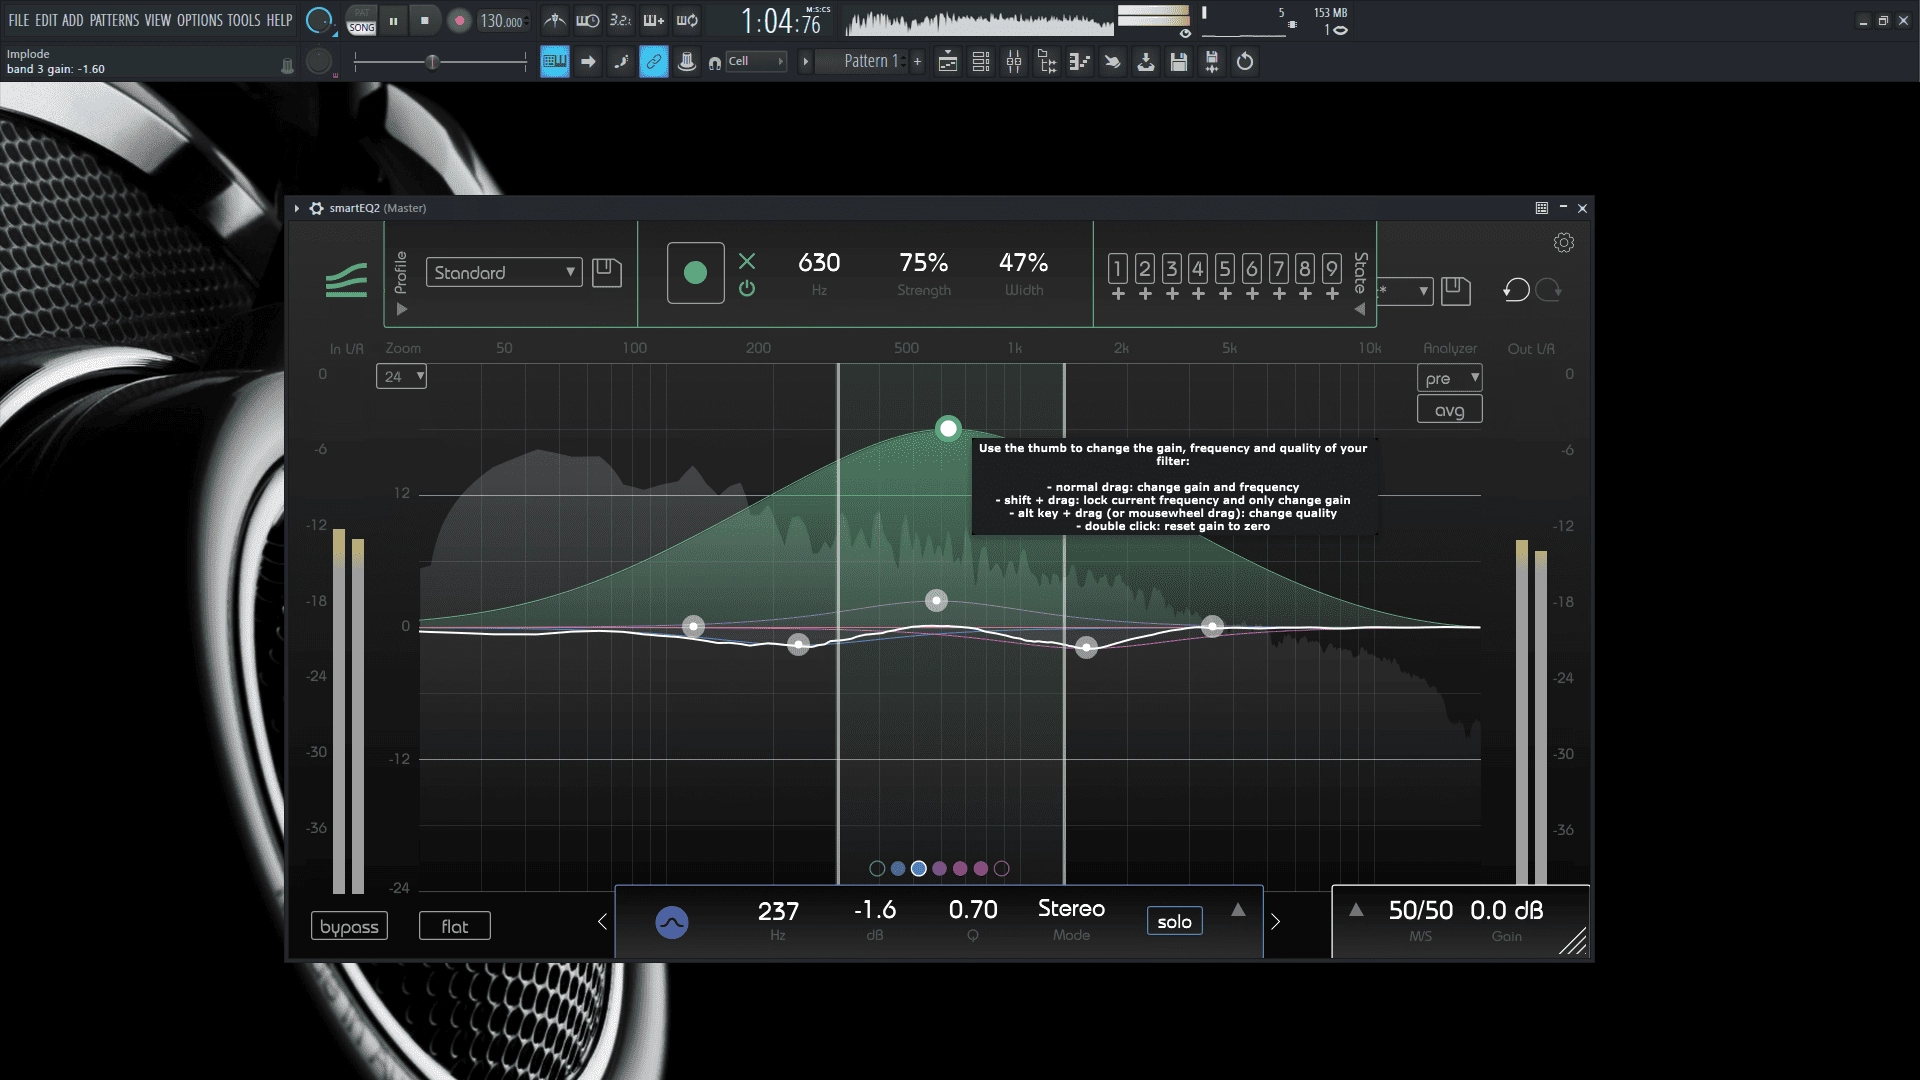
Task: Click the avg analyzer button
Action: coord(1449,409)
